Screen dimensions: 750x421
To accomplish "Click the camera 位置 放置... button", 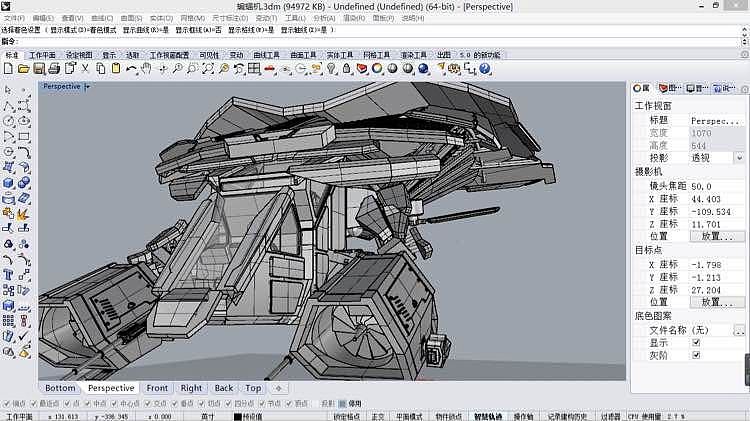I will [x=717, y=236].
